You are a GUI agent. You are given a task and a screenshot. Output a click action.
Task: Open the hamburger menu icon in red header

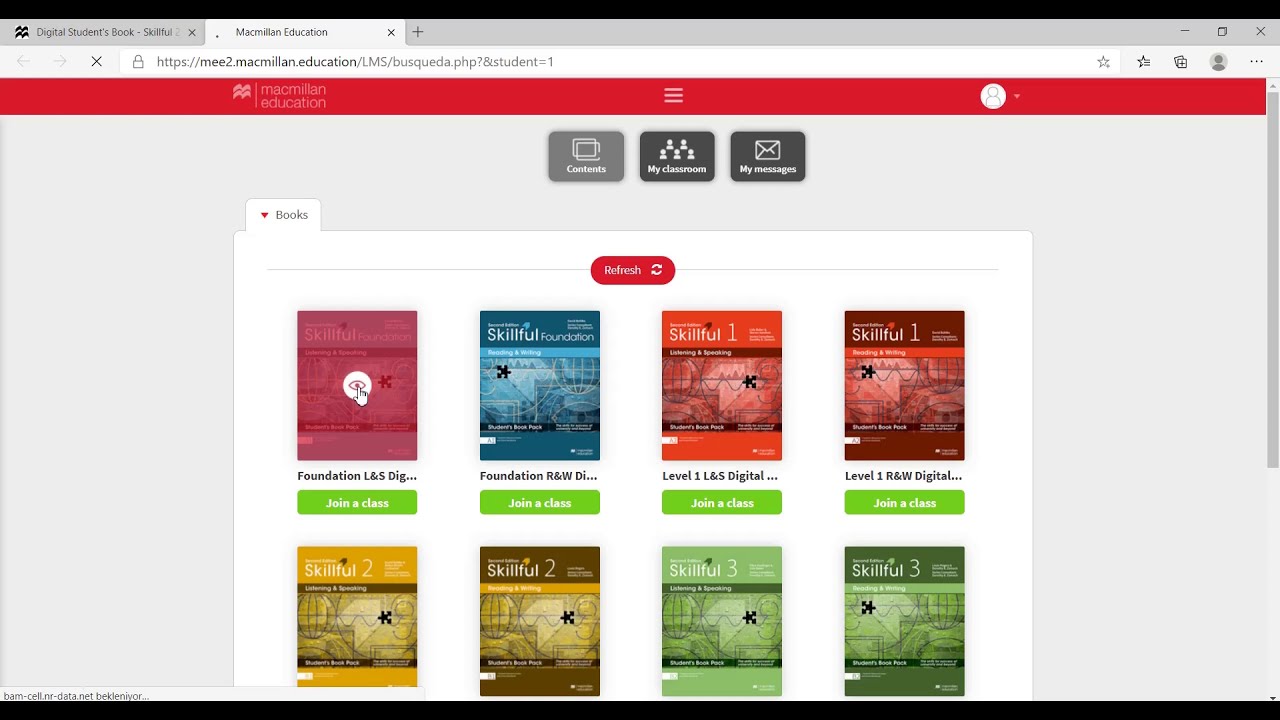point(673,96)
